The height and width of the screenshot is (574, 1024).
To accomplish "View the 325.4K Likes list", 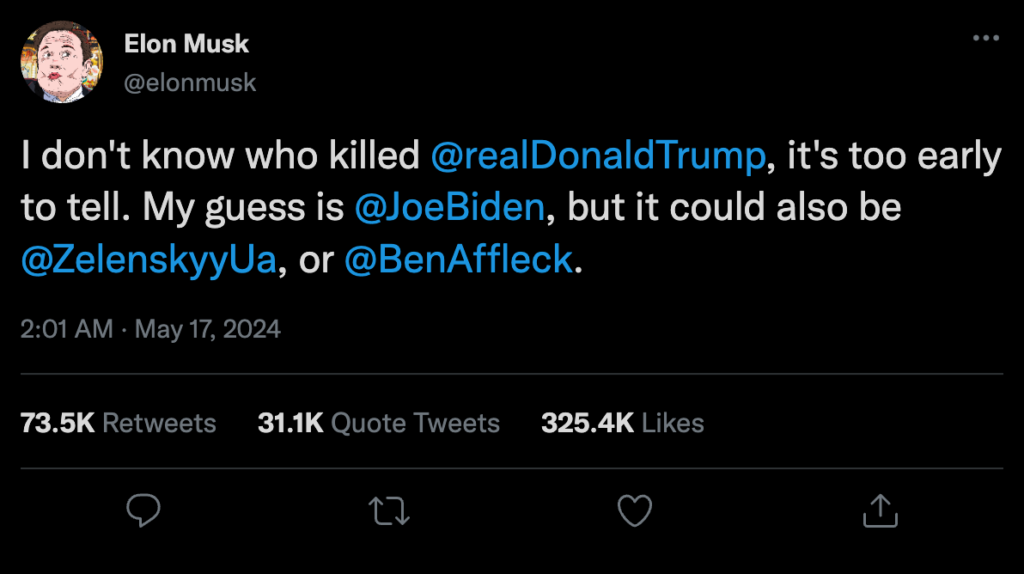I will pos(622,423).
